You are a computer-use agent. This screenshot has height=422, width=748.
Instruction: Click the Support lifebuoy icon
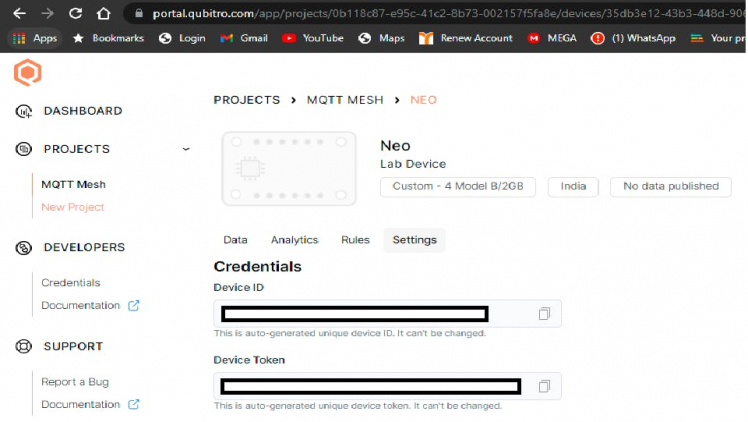(x=23, y=347)
